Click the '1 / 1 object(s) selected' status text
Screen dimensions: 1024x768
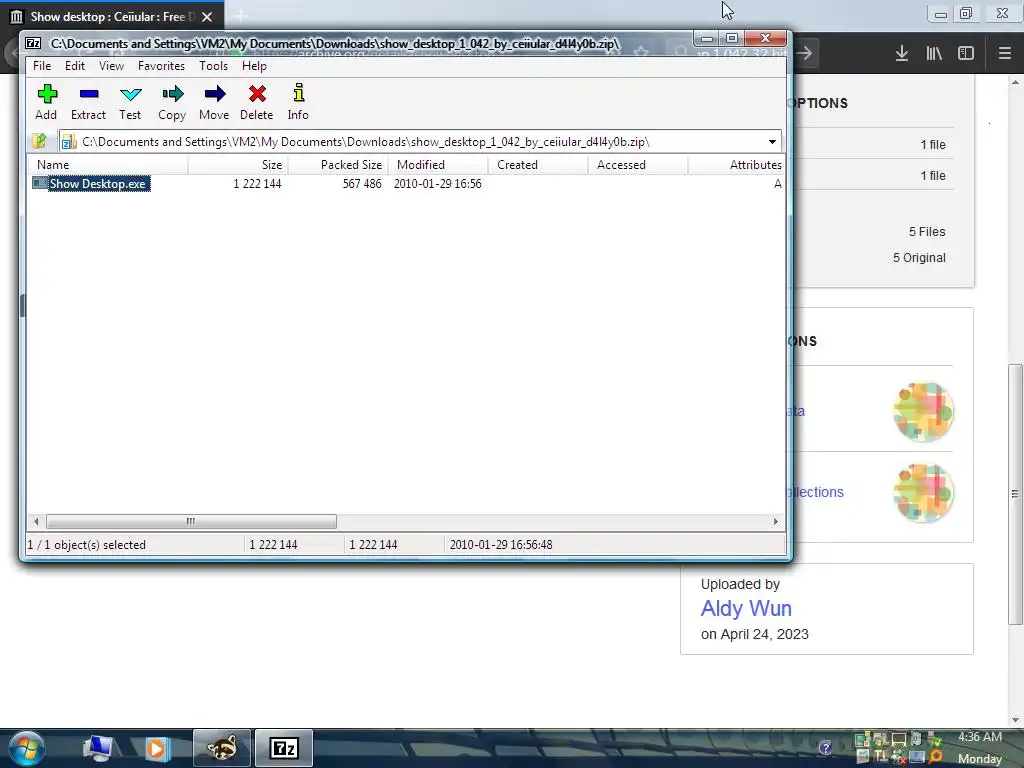[x=86, y=545]
